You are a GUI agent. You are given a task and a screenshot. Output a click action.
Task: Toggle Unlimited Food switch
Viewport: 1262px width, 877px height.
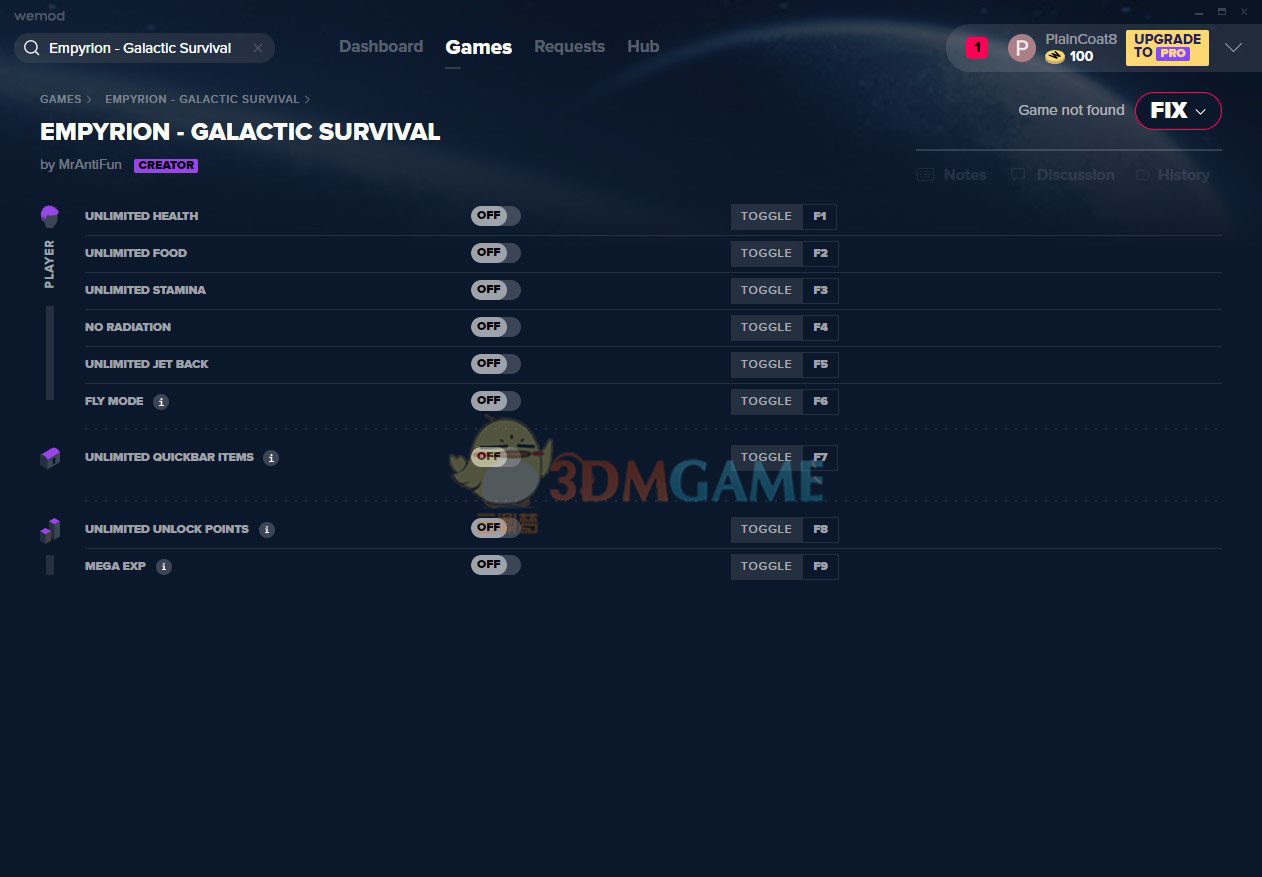(496, 253)
